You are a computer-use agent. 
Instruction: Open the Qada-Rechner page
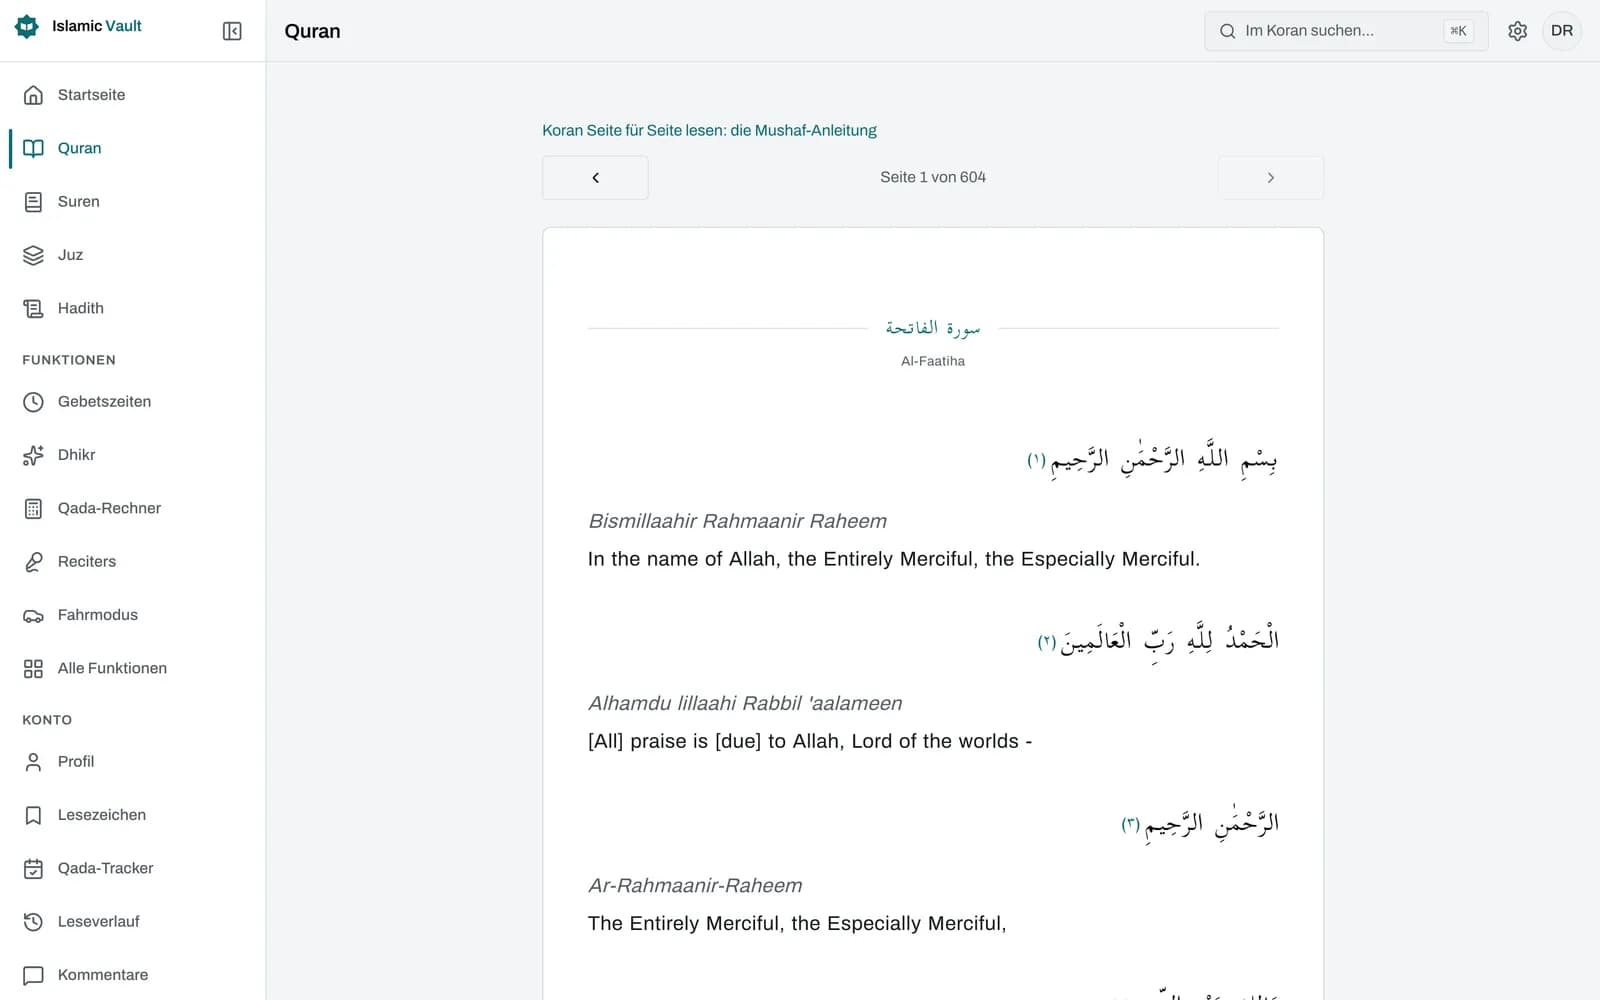coord(133,508)
